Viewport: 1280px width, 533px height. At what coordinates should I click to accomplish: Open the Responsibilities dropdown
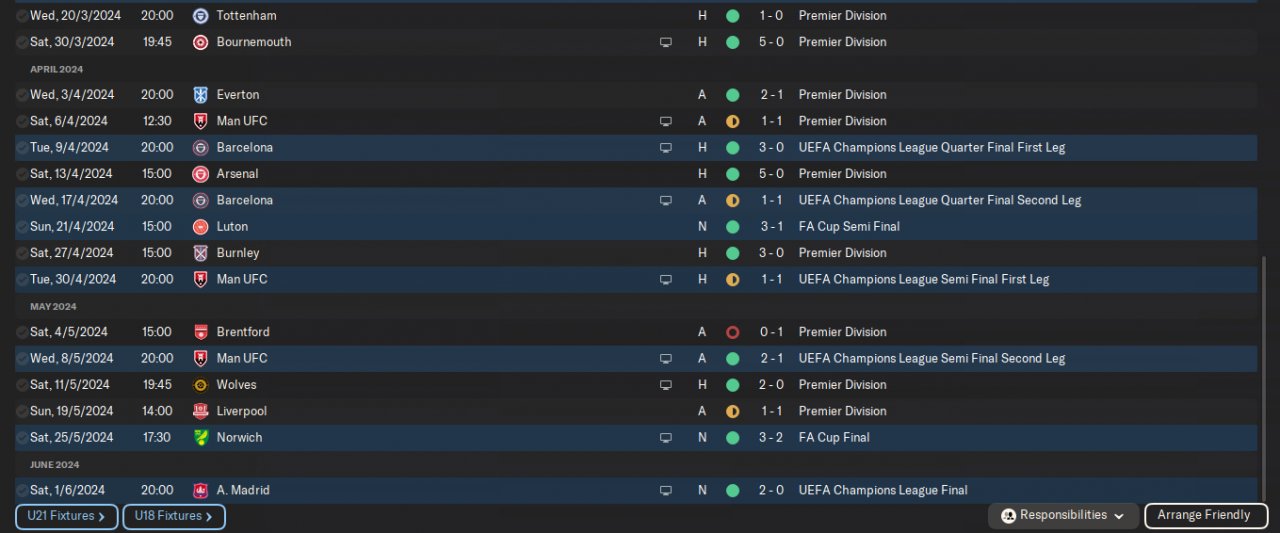[1063, 516]
